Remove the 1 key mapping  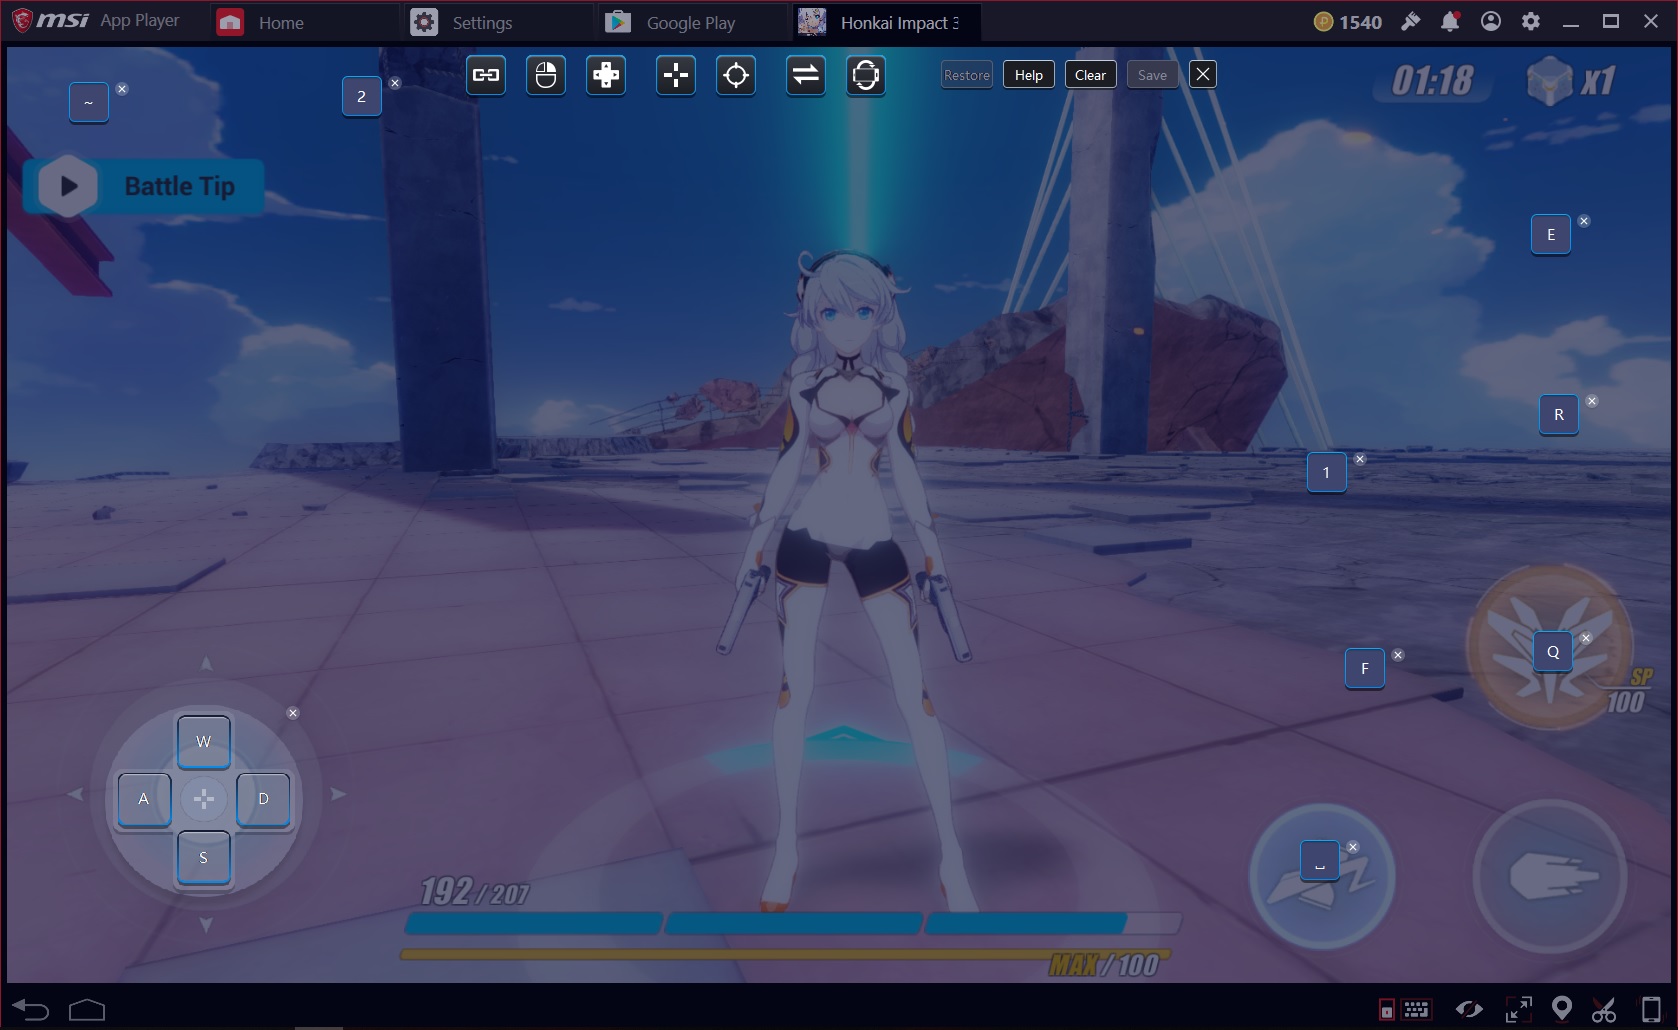click(x=1360, y=459)
